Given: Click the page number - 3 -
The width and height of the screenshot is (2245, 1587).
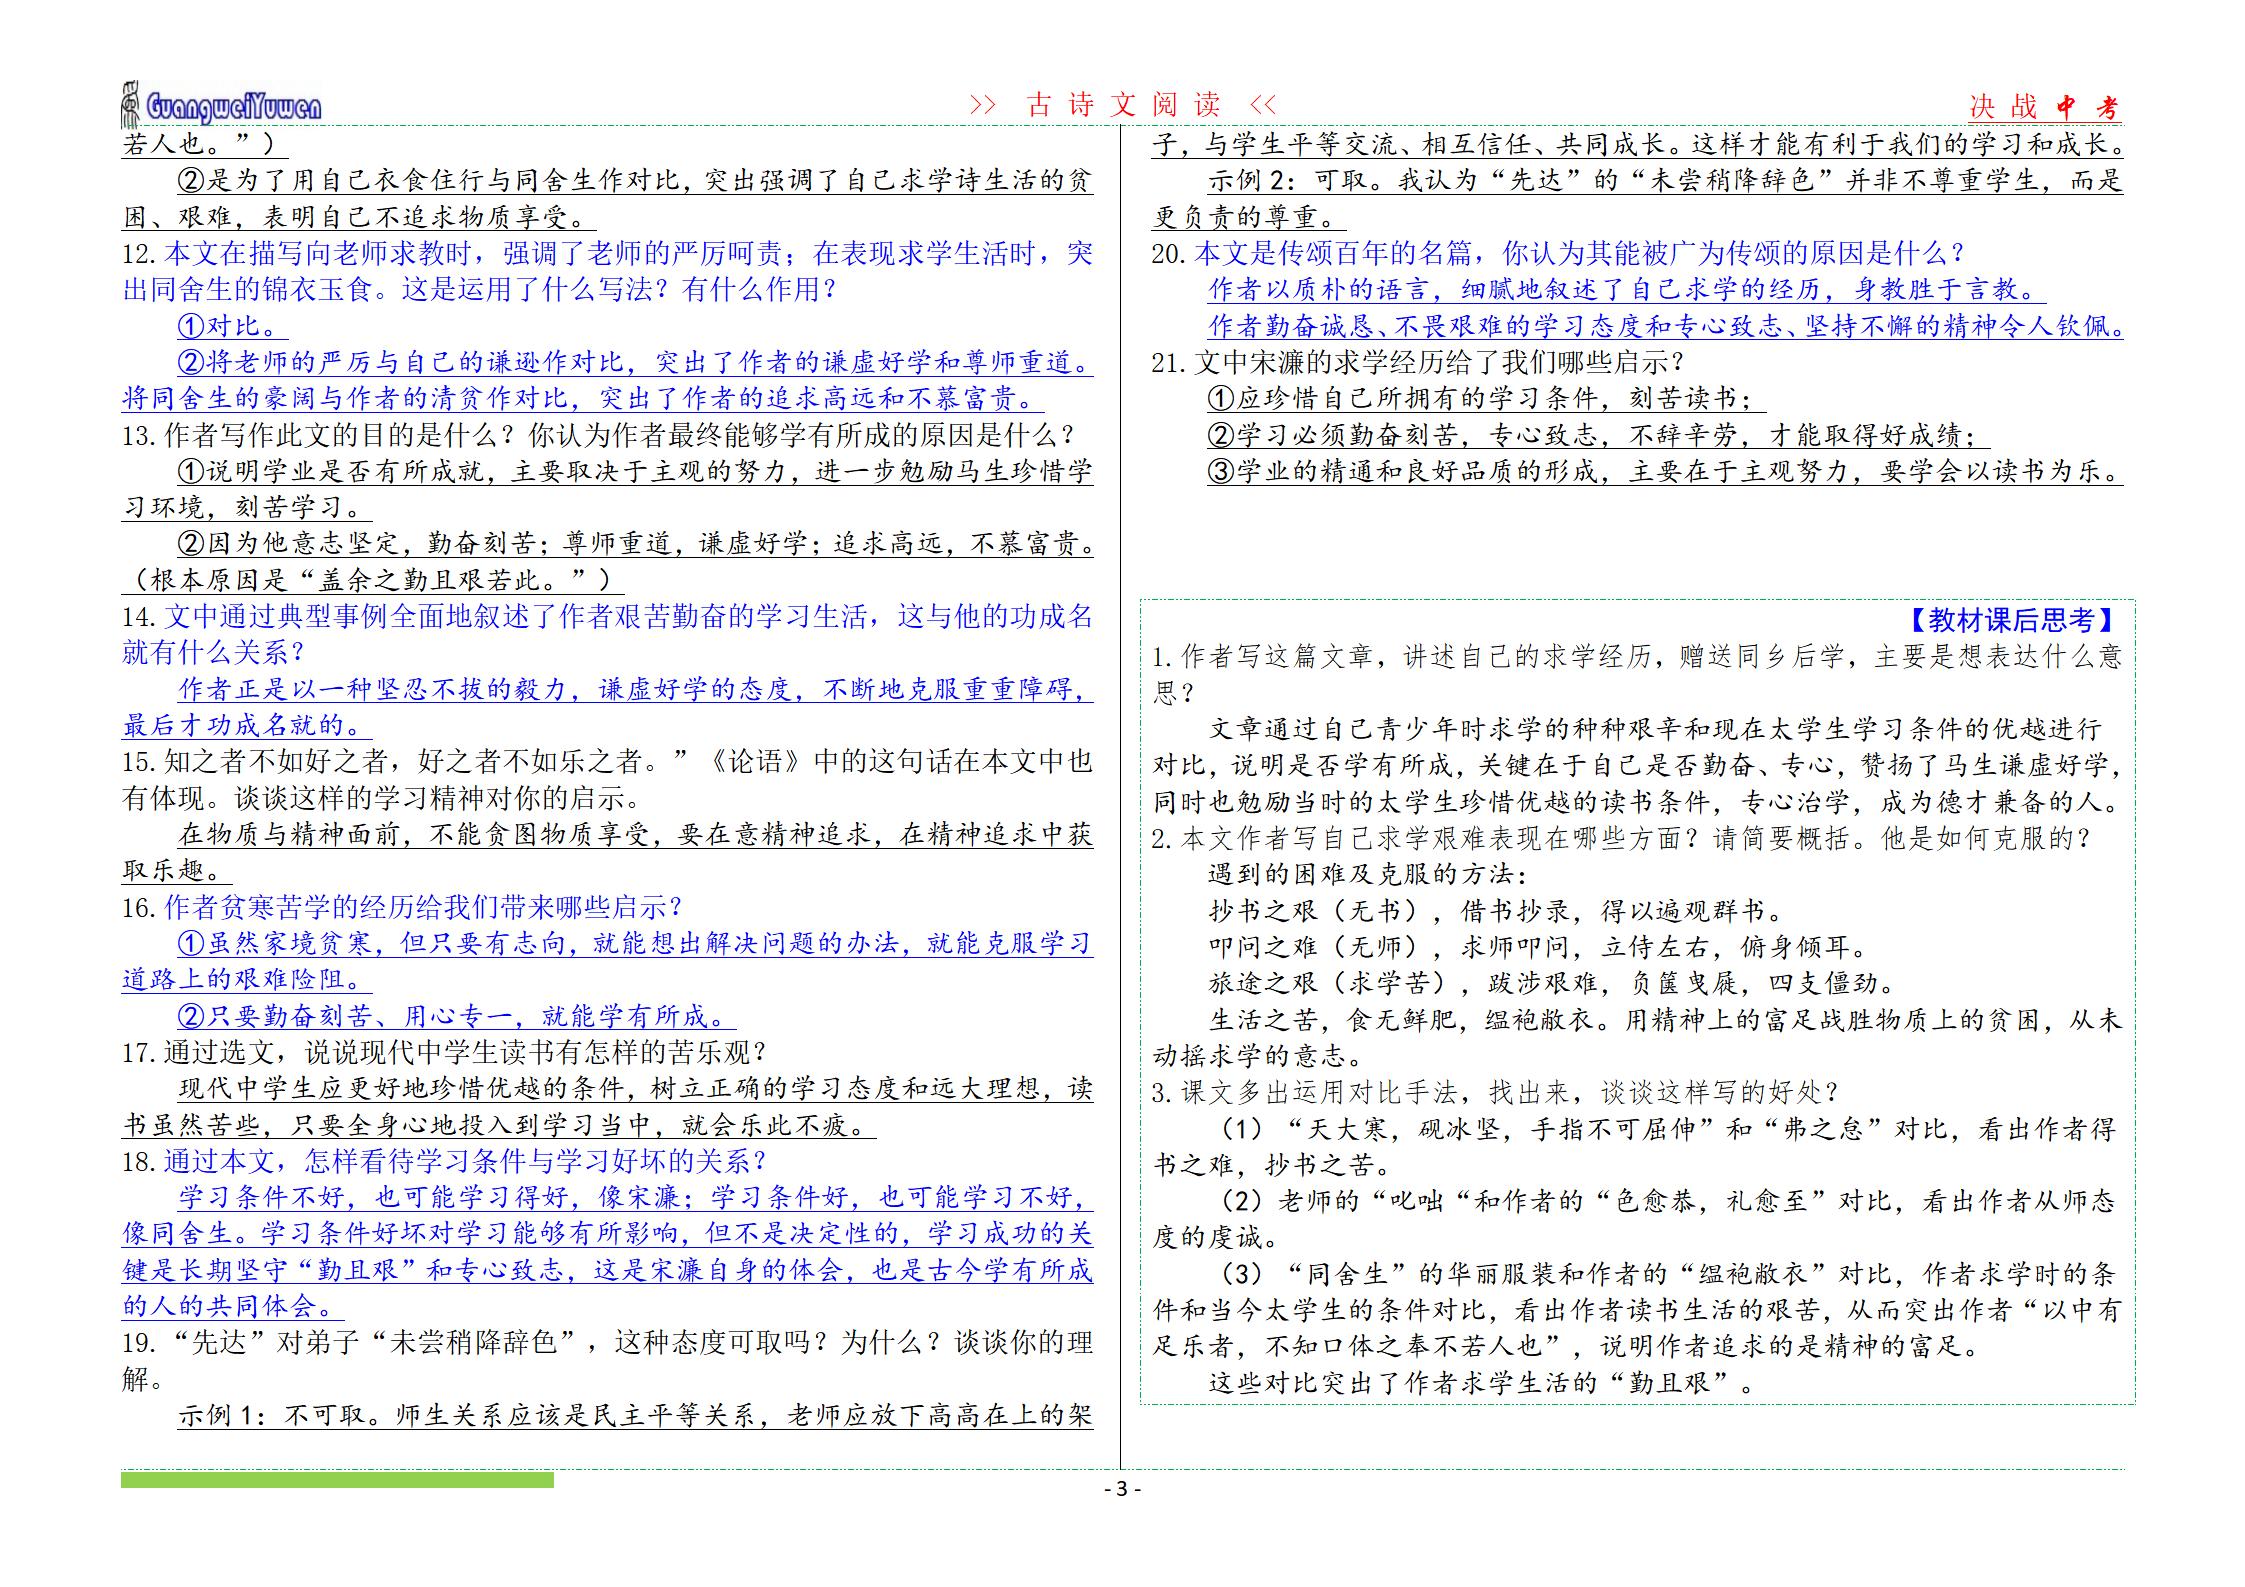Looking at the screenshot, I should pyautogui.click(x=1122, y=1489).
